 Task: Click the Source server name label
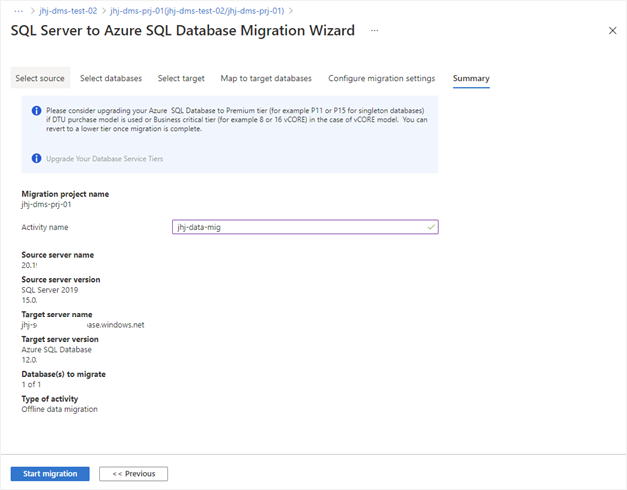(x=58, y=255)
